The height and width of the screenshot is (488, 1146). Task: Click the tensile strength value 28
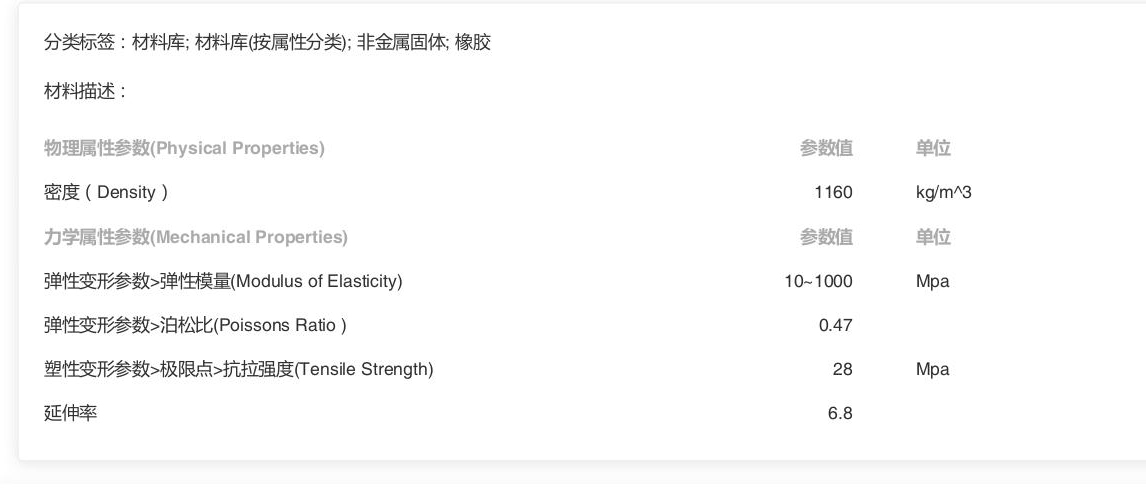[x=843, y=370]
